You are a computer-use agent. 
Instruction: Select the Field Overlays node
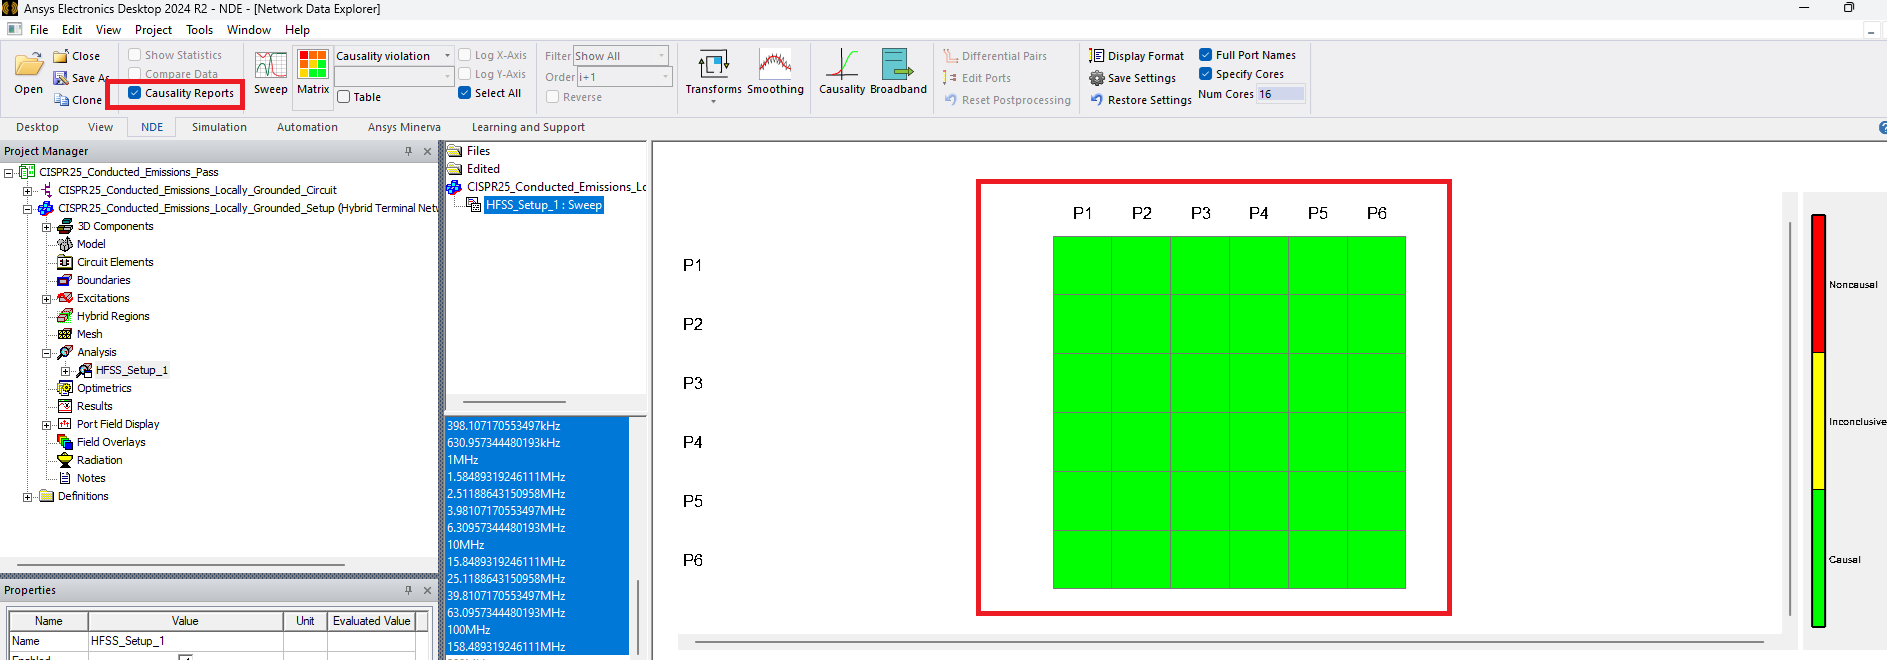click(111, 442)
